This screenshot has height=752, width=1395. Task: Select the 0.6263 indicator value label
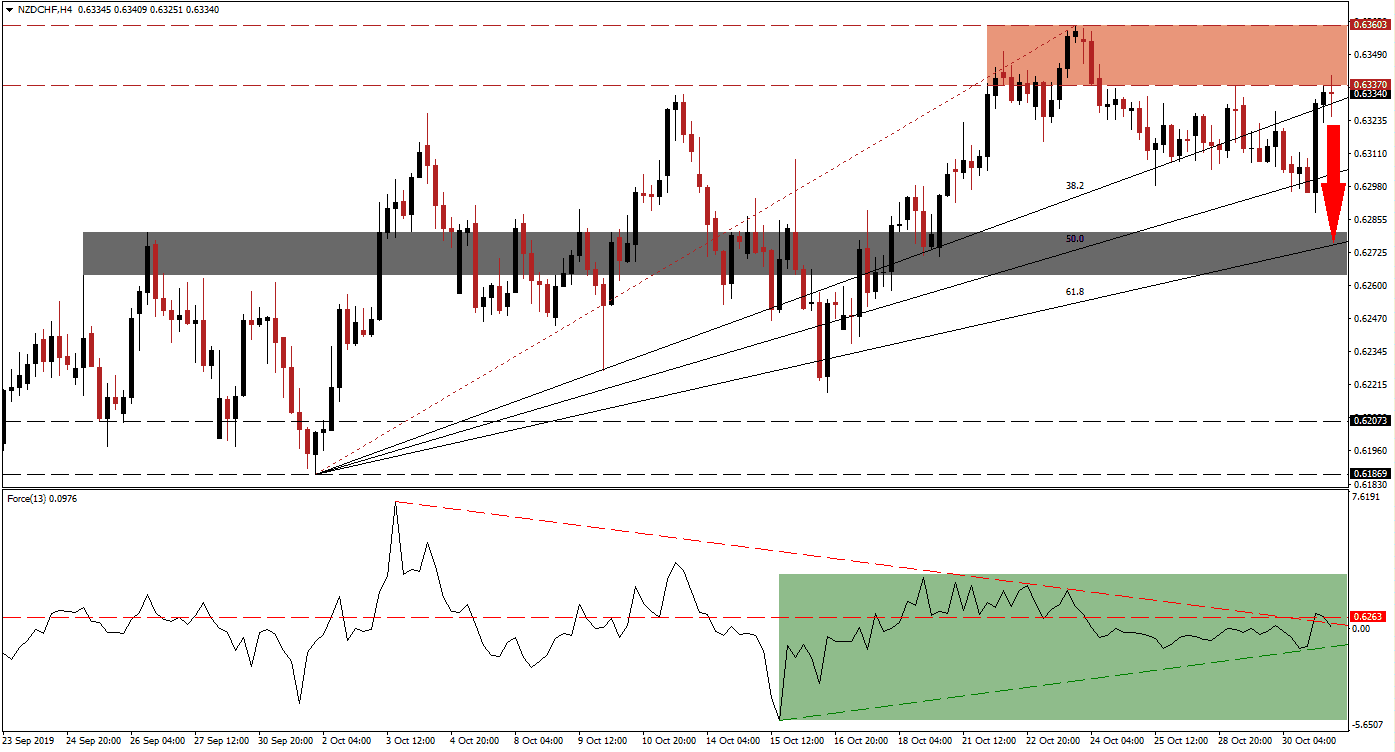tap(1366, 617)
